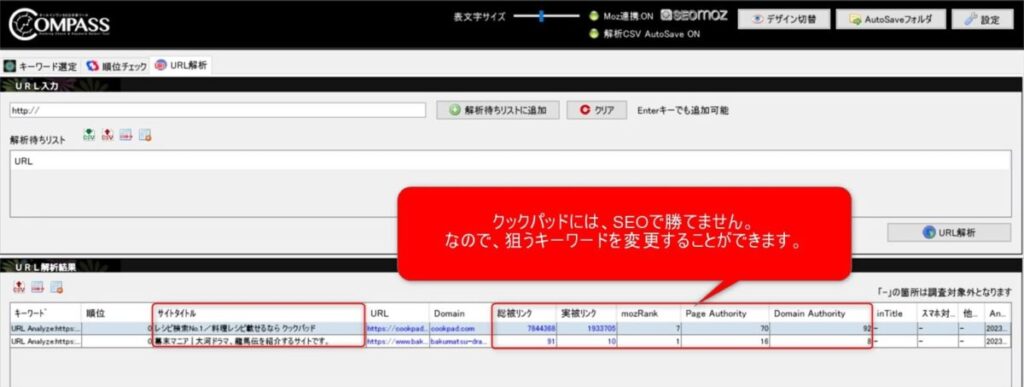Click the COMPASS logo

[59, 24]
